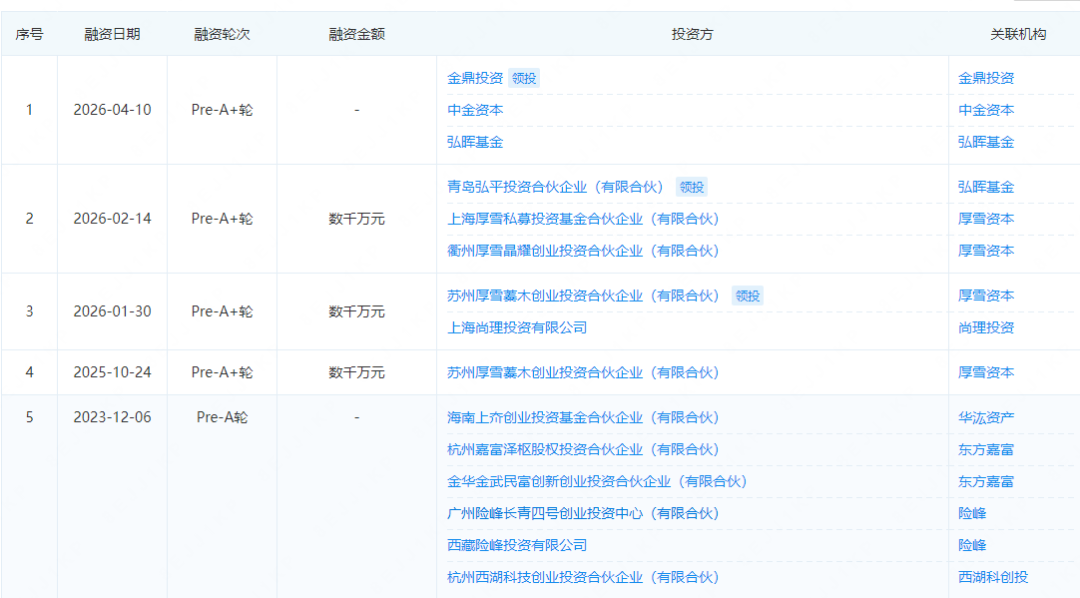Click 中金资本 in the 投资方 column
This screenshot has height=598, width=1080.
click(475, 110)
